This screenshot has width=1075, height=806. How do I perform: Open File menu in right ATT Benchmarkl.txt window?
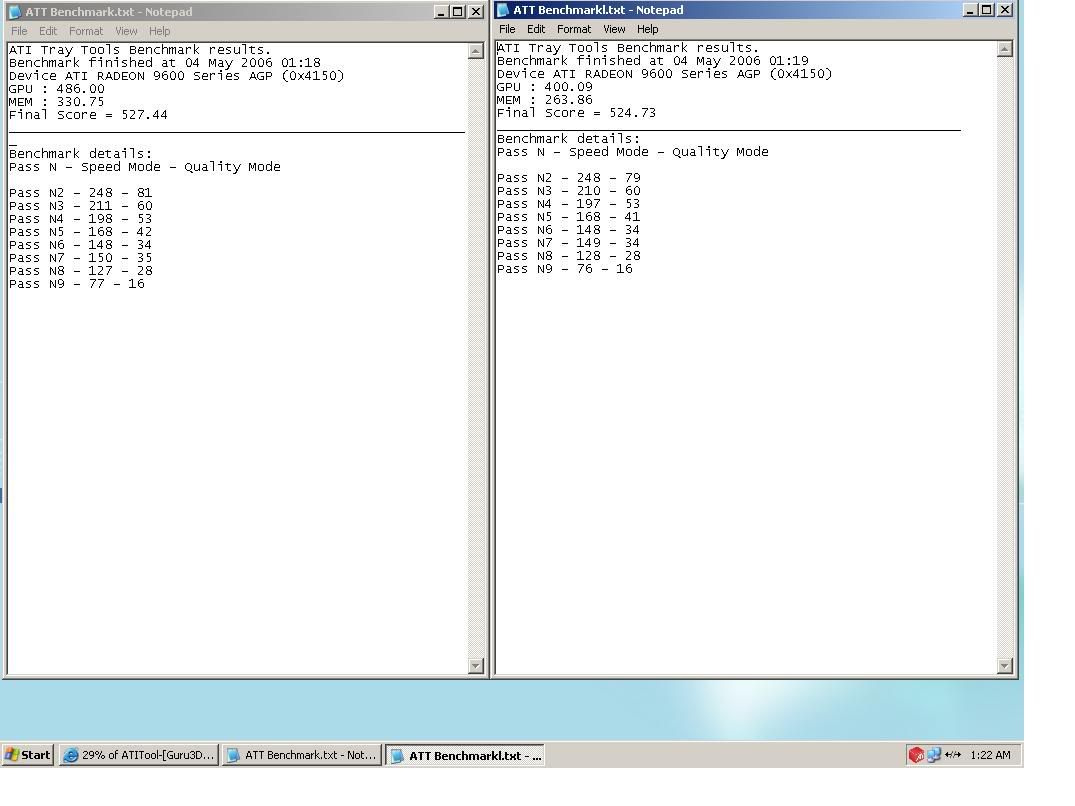507,29
